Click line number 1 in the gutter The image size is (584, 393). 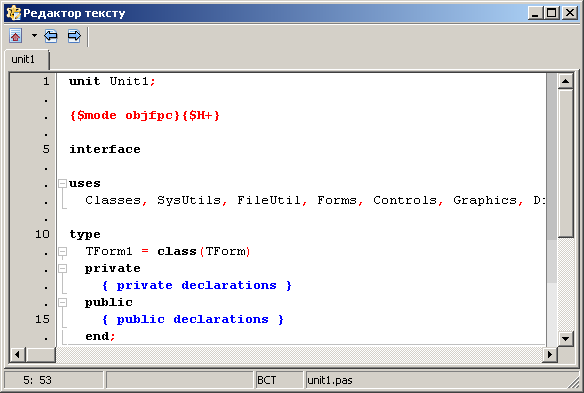click(x=46, y=81)
